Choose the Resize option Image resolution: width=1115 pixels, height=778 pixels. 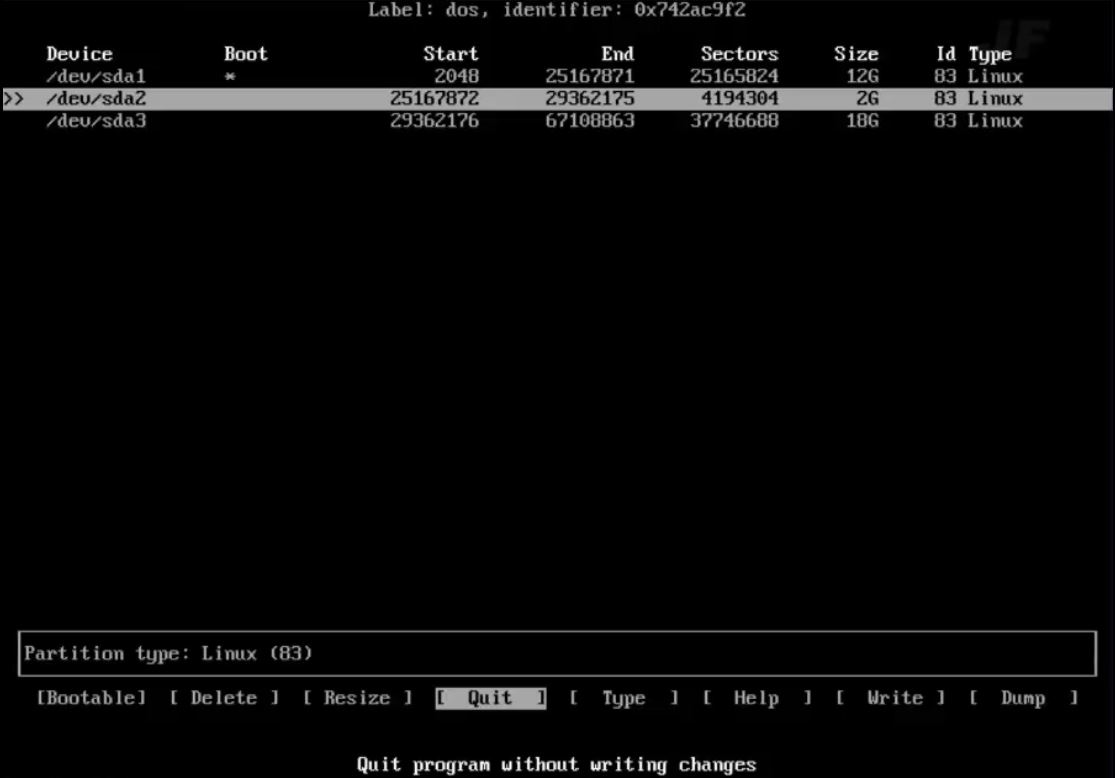(x=357, y=698)
